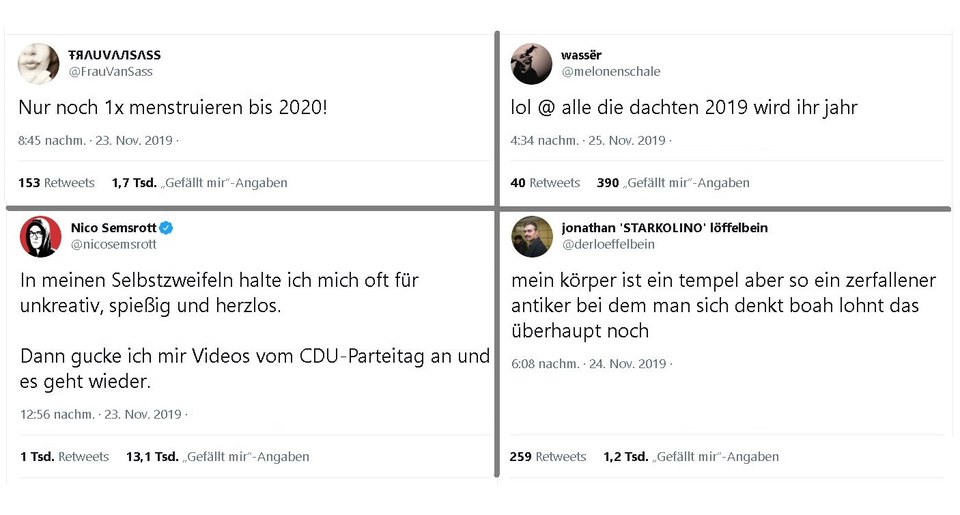Open the @derloeffelbein handle
The image size is (960, 515).
point(609,244)
